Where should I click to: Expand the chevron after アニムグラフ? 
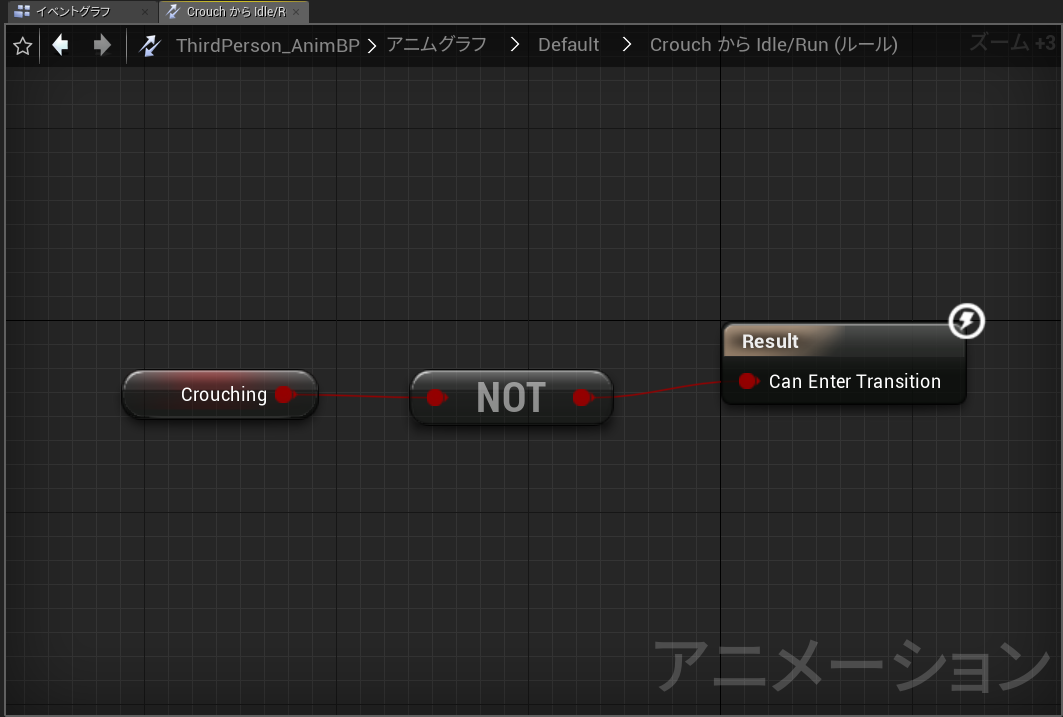(x=515, y=45)
